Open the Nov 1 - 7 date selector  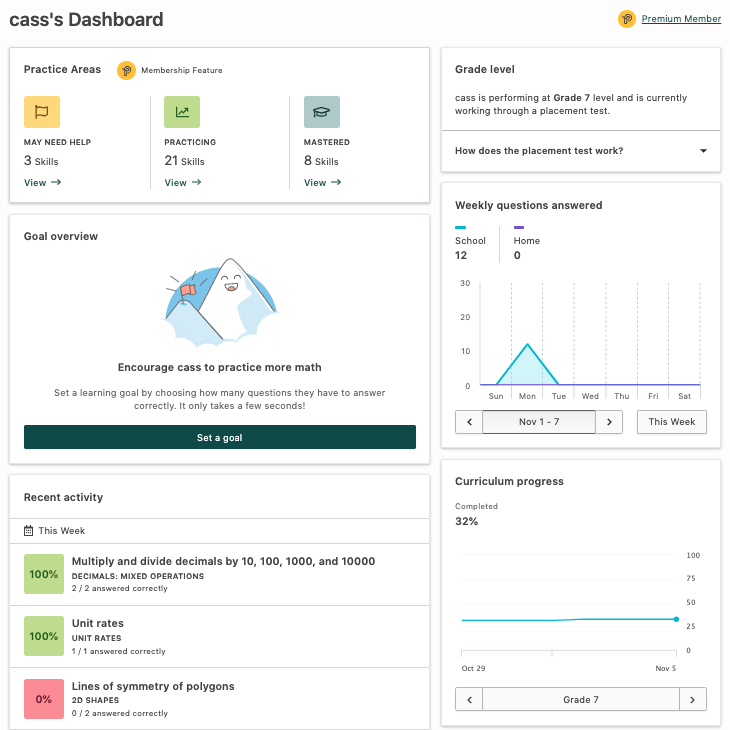[x=539, y=422]
